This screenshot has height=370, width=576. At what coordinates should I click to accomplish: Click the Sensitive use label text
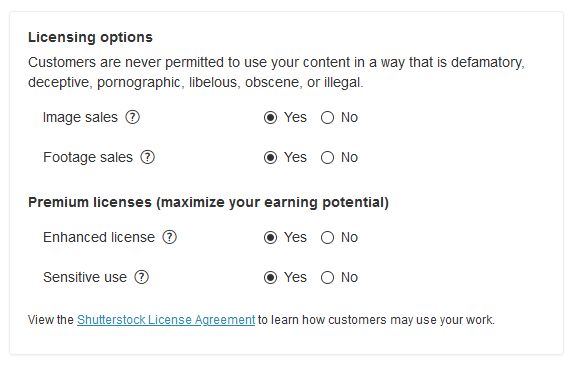pos(85,277)
